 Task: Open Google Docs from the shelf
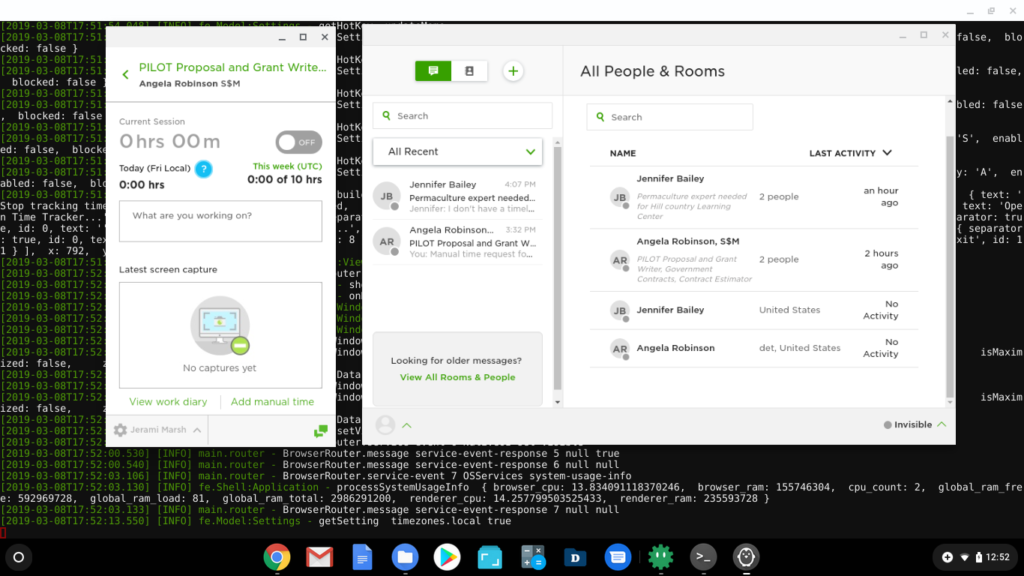click(362, 557)
